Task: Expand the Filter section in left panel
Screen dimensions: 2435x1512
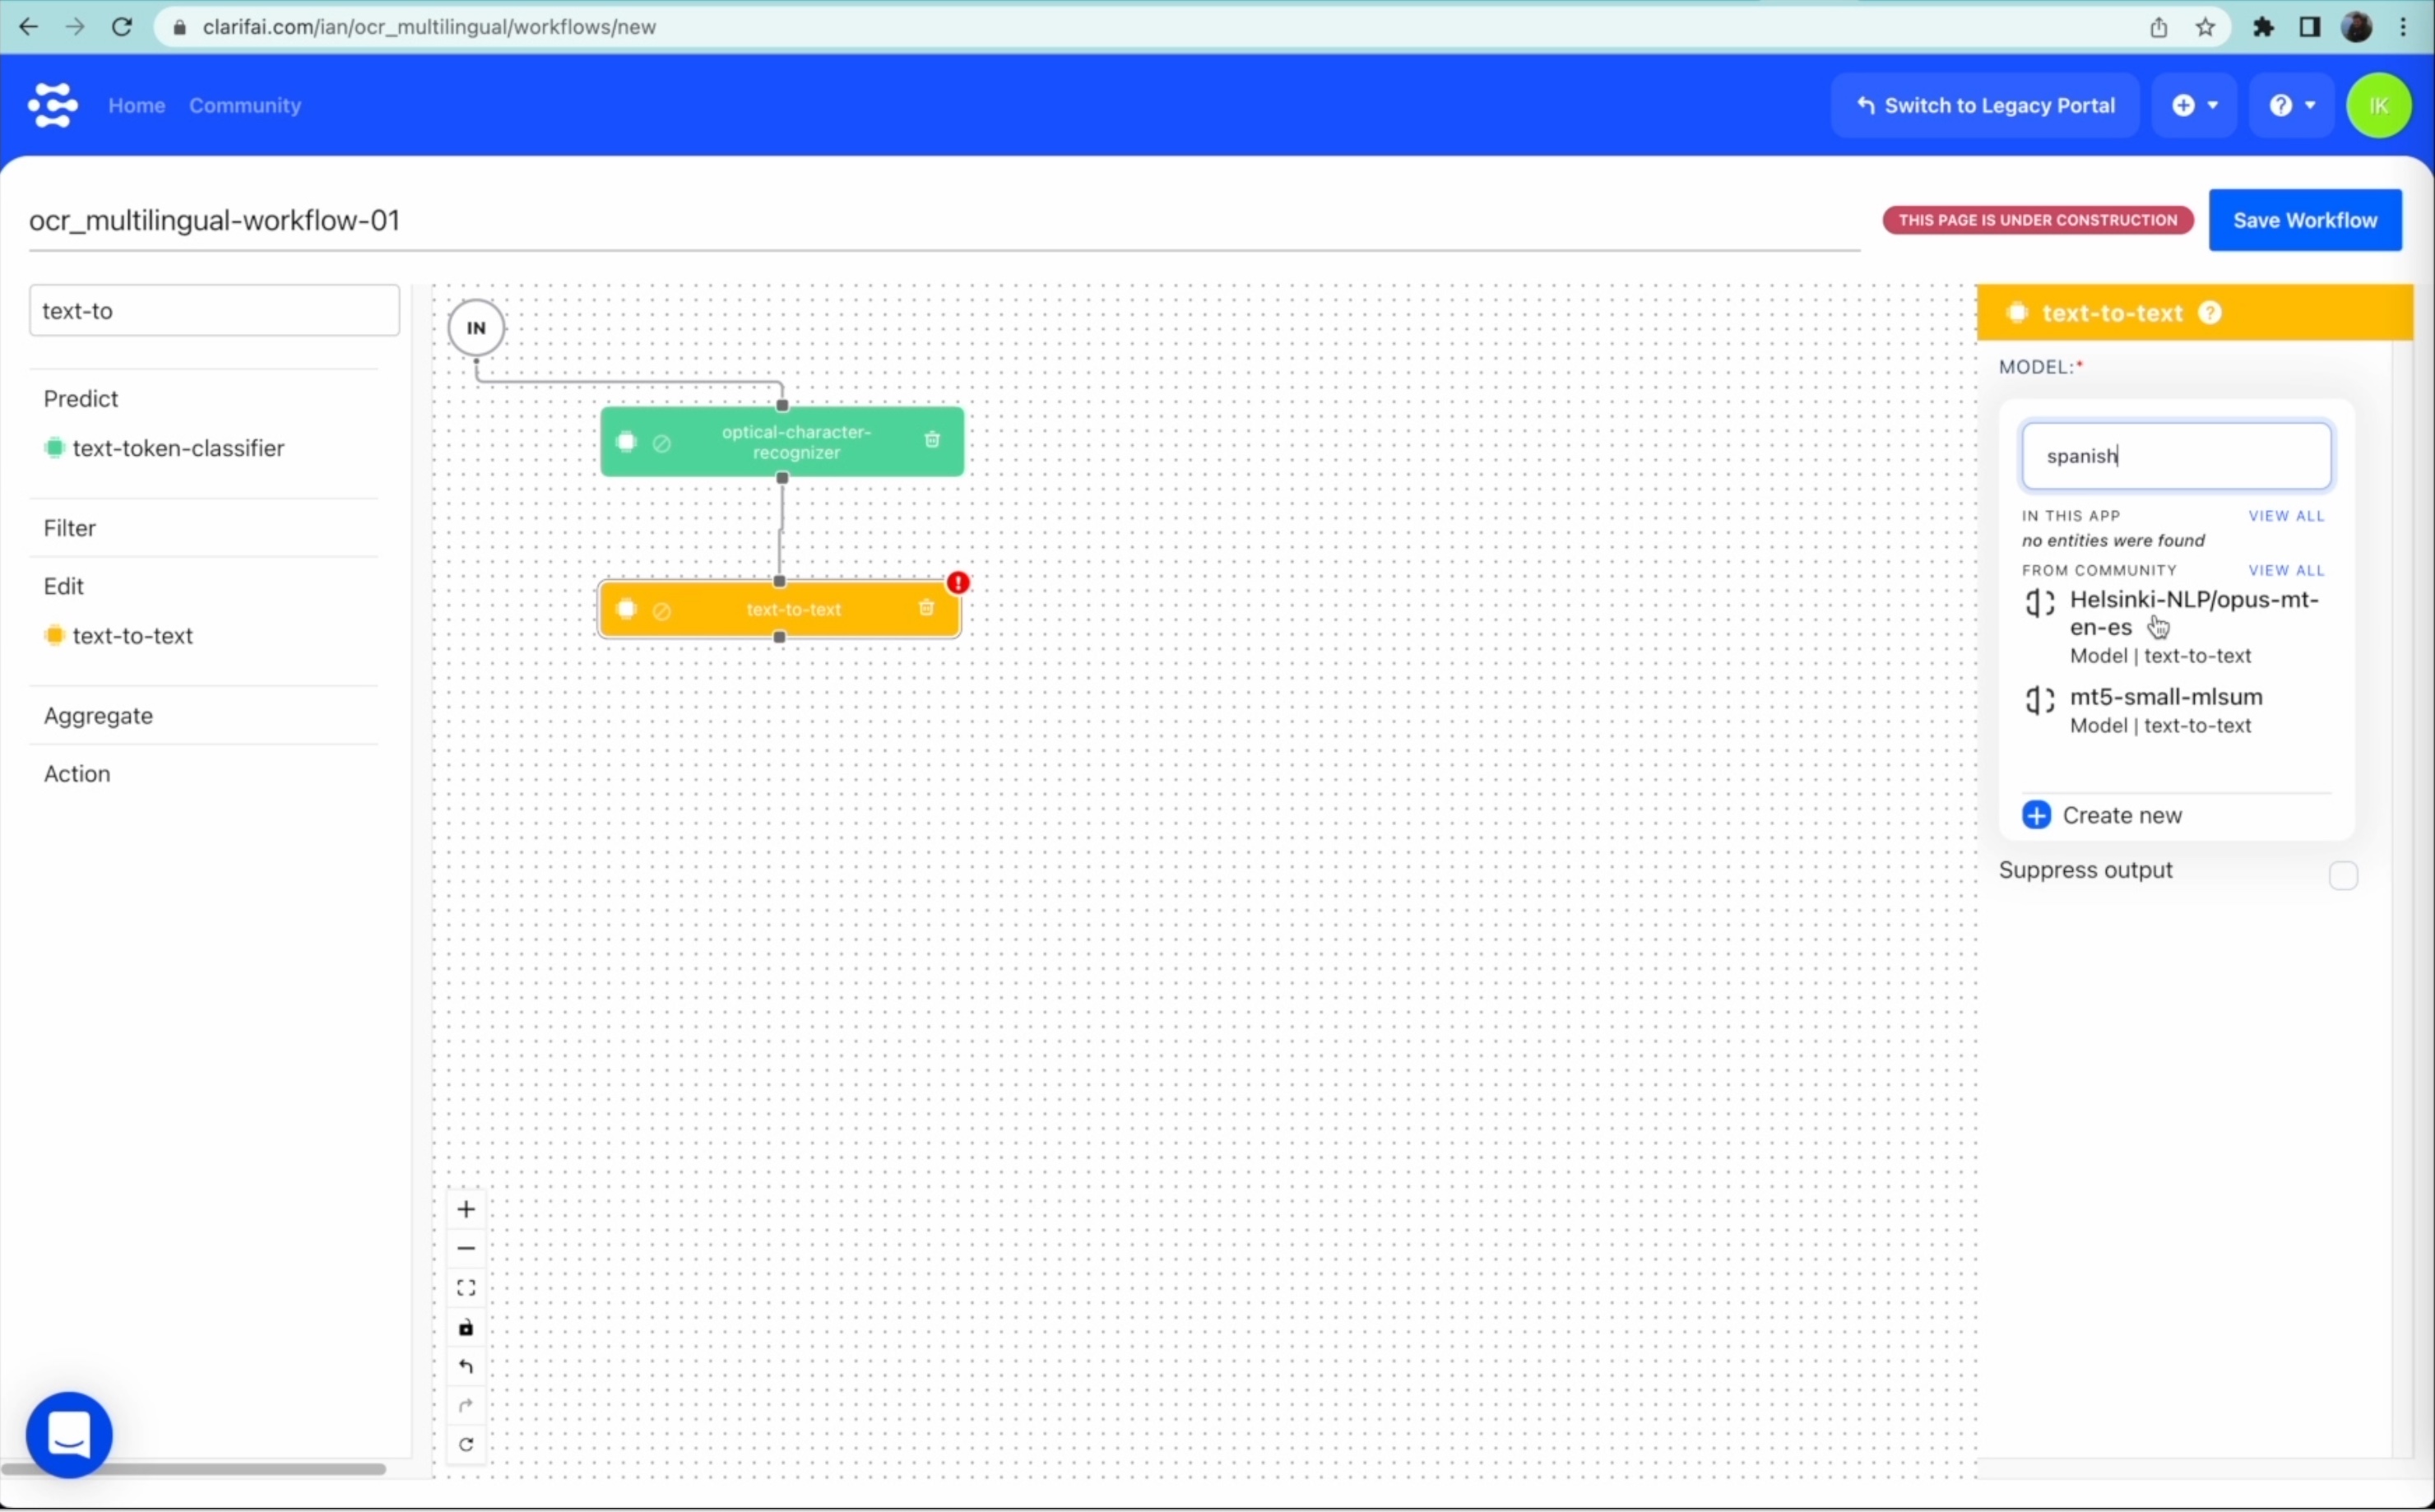Action: point(70,528)
